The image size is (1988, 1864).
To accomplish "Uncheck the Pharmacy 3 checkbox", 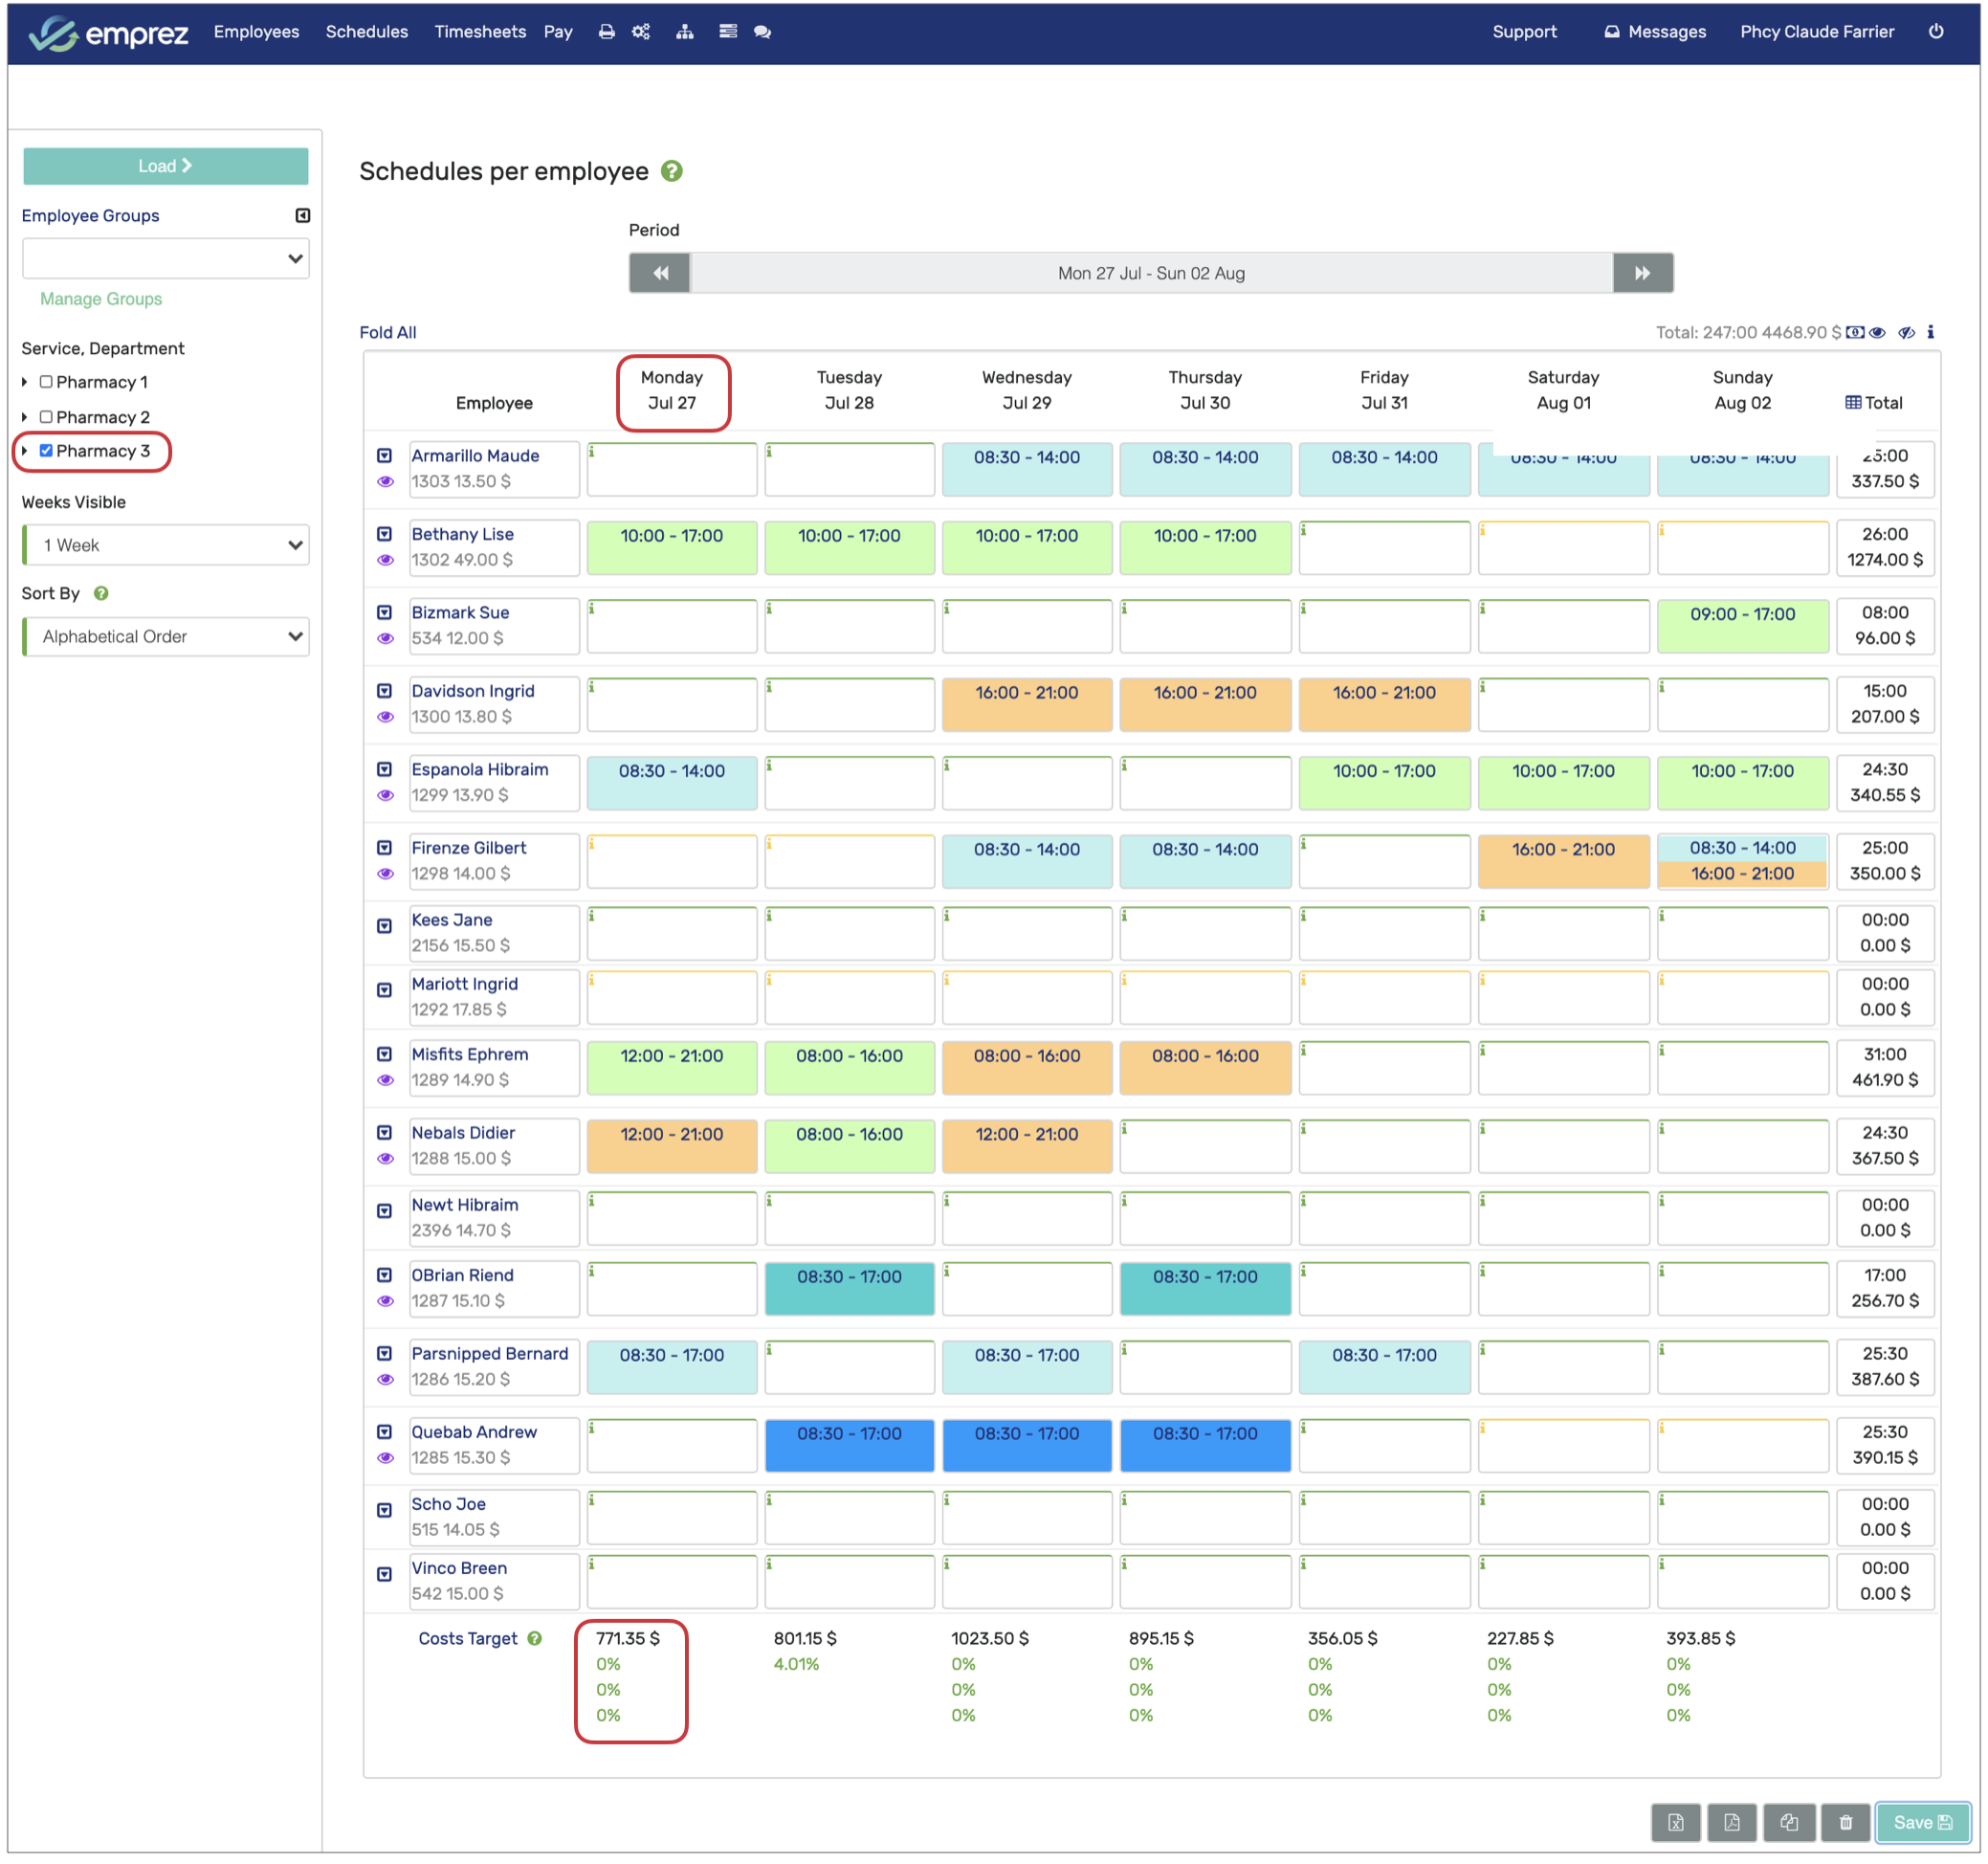I will [x=46, y=451].
